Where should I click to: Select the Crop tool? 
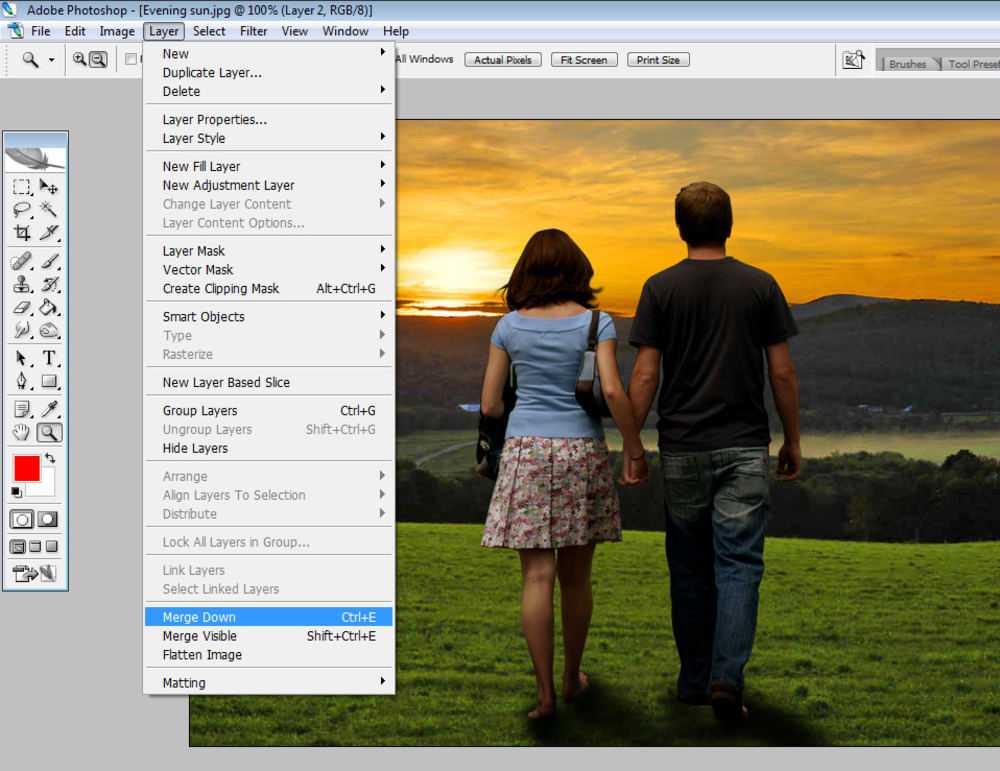22,232
